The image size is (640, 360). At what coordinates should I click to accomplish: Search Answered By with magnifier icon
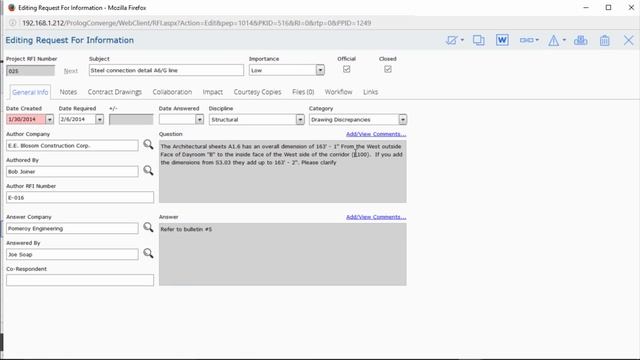click(x=148, y=253)
